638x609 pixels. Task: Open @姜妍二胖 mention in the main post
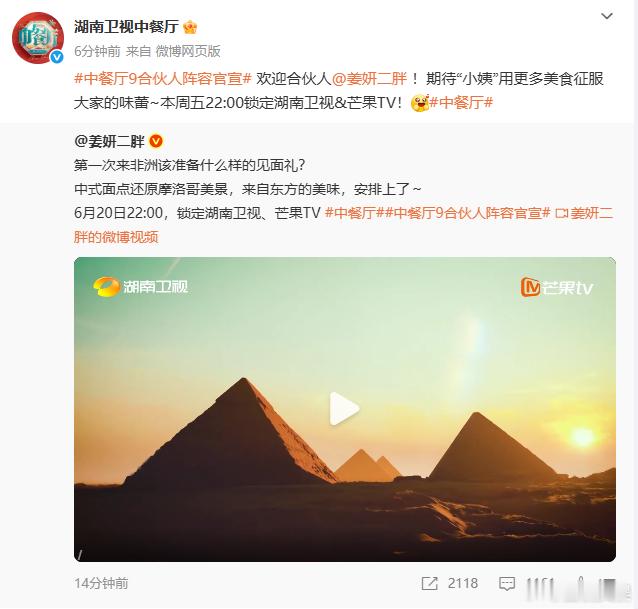tap(369, 79)
